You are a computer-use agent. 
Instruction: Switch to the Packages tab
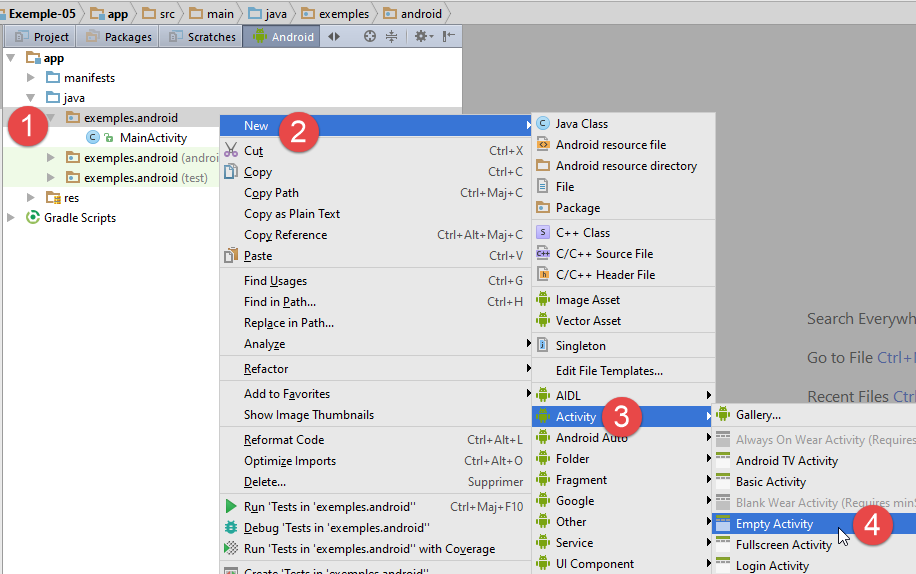119,37
